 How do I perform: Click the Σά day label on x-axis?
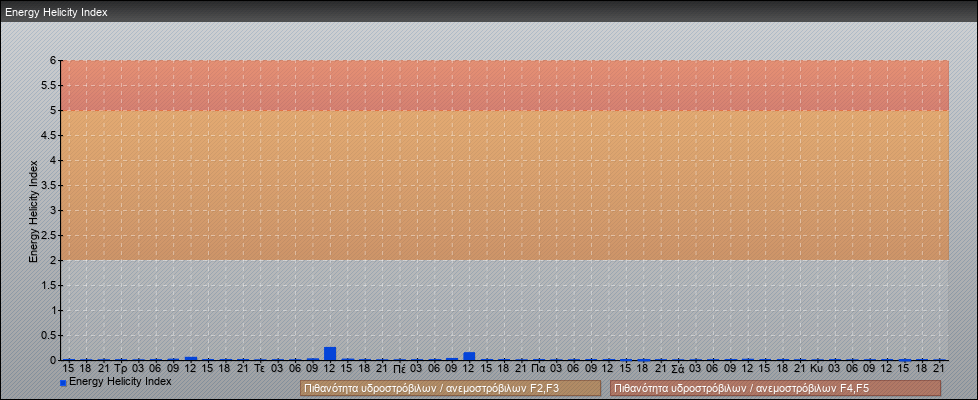click(677, 369)
